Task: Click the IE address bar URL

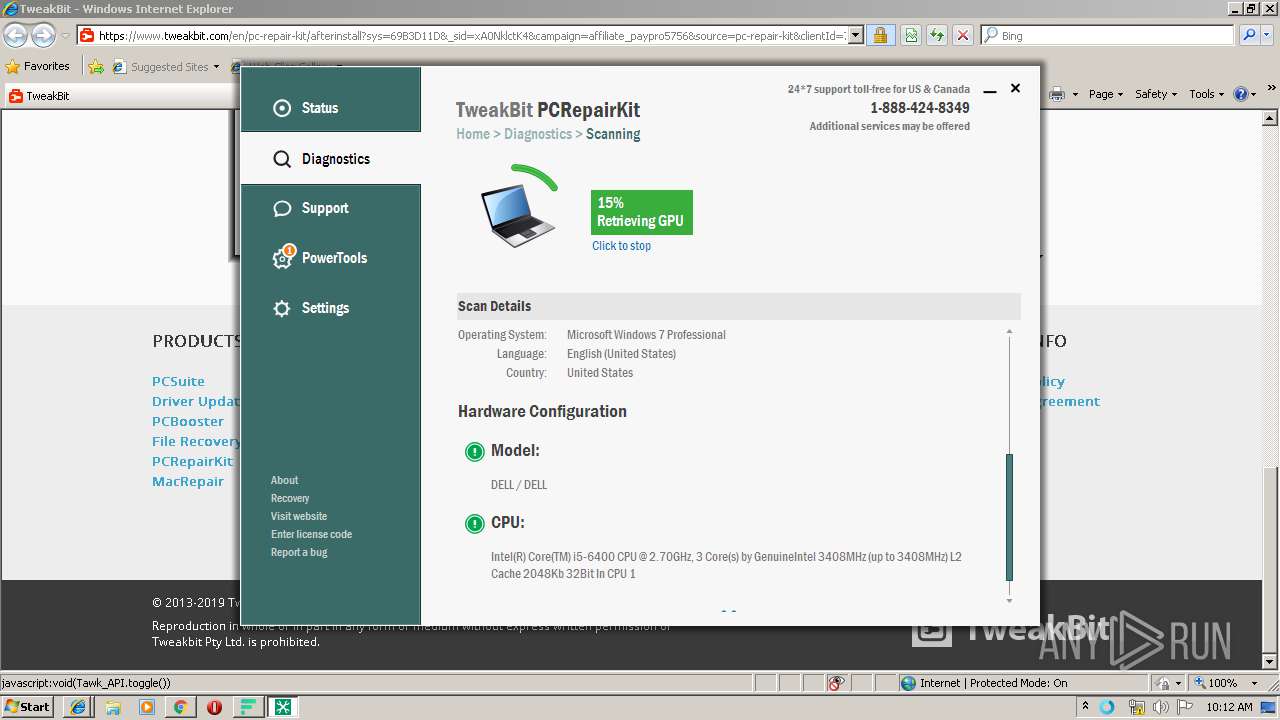Action: 472,35
